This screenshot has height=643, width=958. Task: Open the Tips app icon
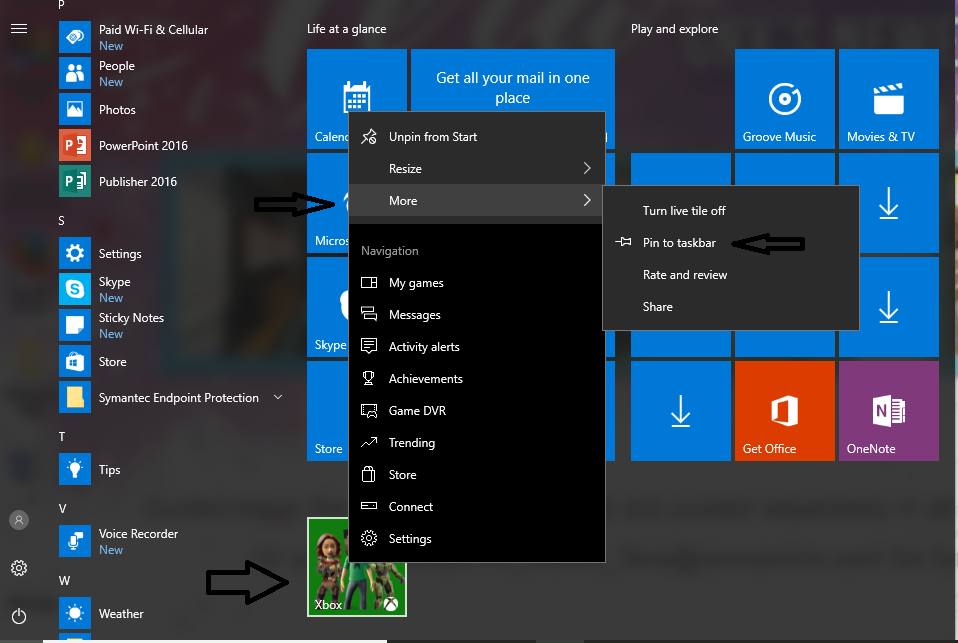coord(75,469)
